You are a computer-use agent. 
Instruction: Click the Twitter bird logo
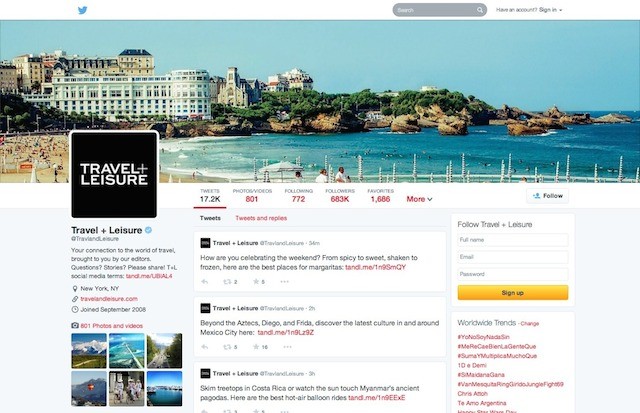coord(83,10)
